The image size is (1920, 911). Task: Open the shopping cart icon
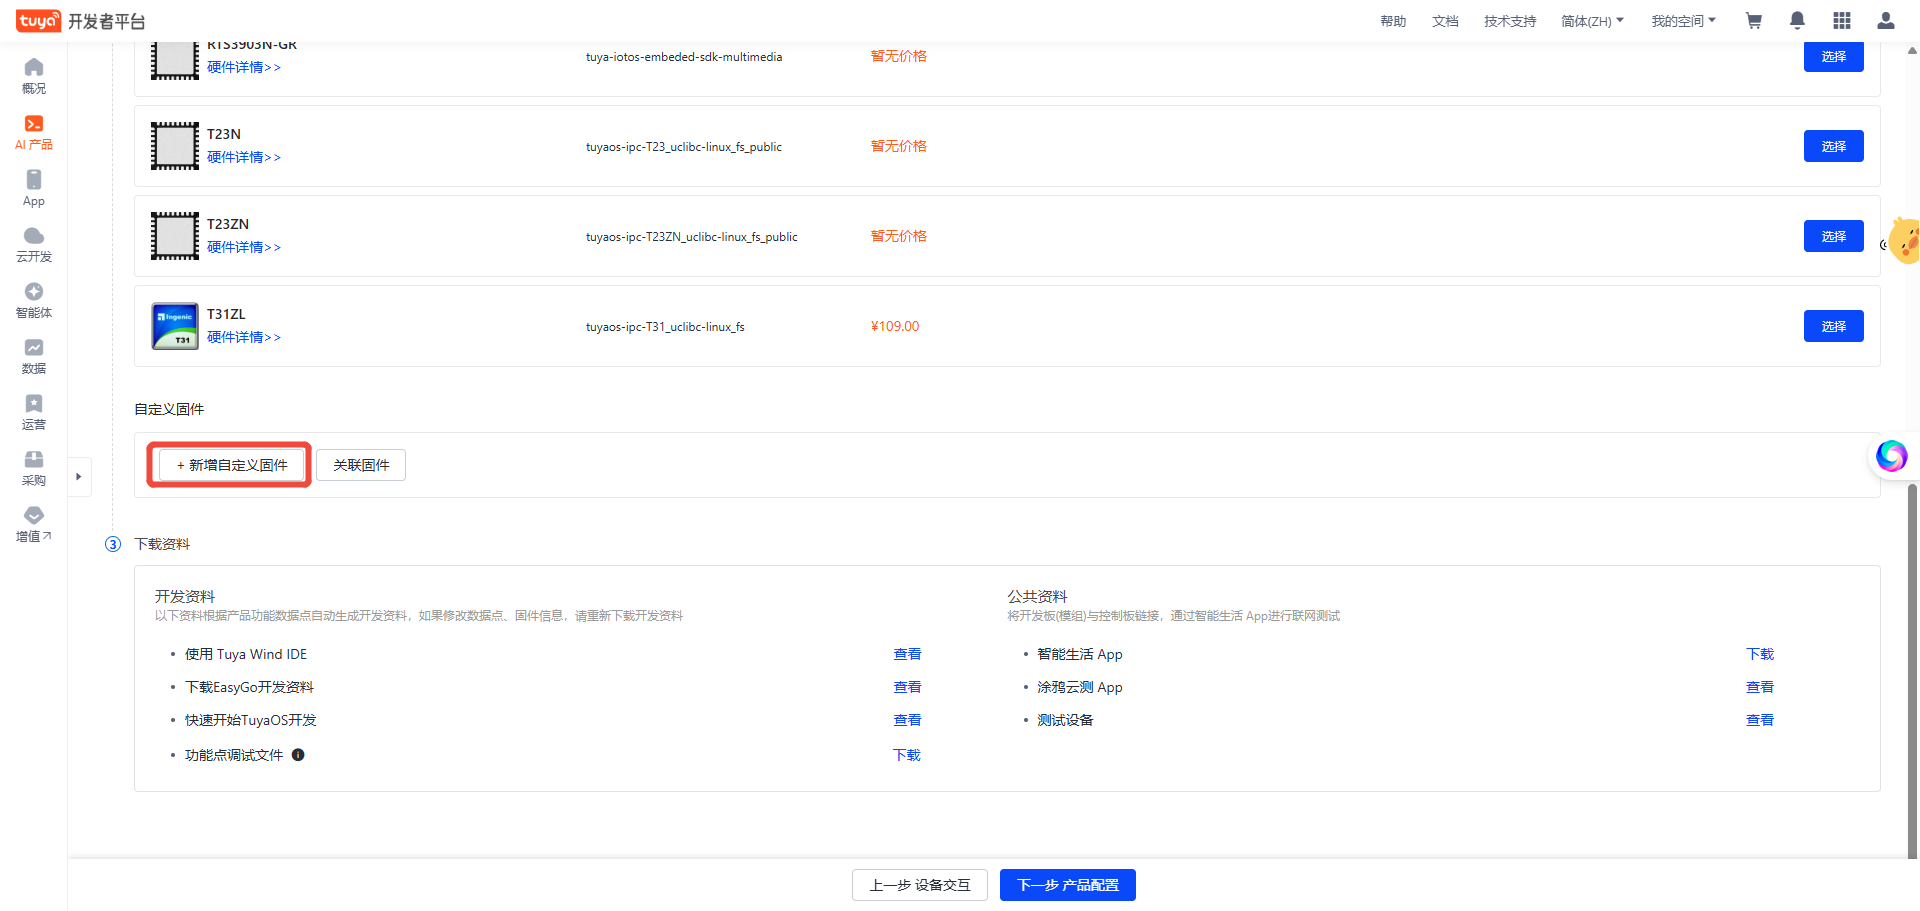point(1753,21)
